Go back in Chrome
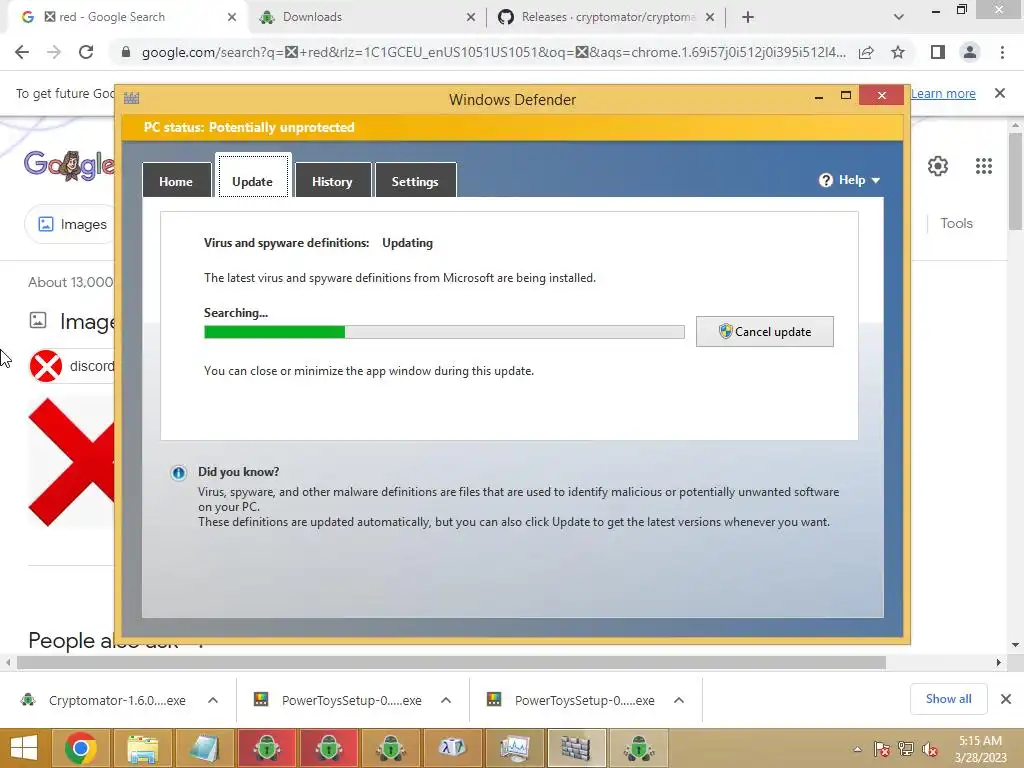The image size is (1024, 768). pos(22,52)
